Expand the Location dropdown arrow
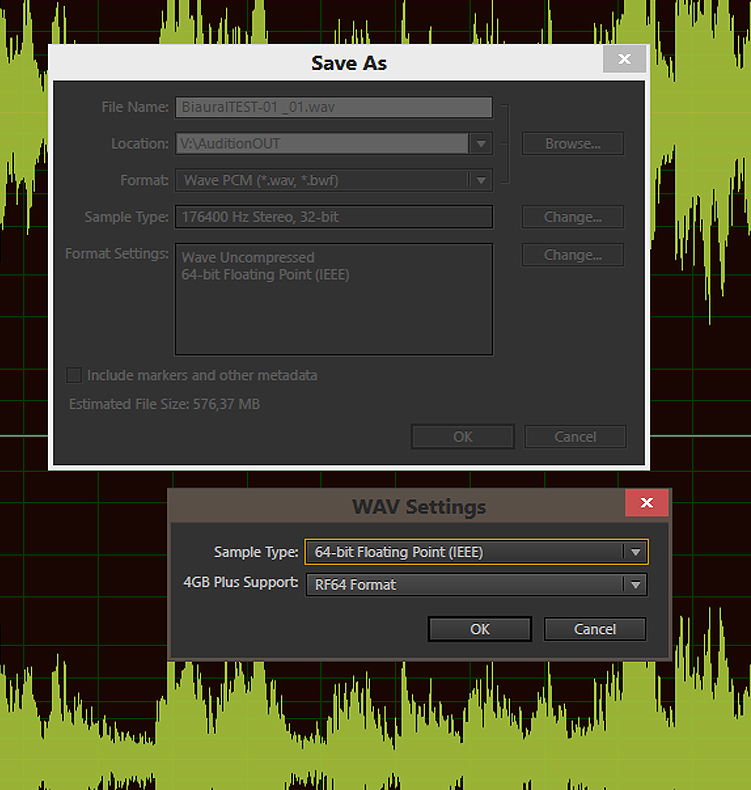 pyautogui.click(x=481, y=144)
